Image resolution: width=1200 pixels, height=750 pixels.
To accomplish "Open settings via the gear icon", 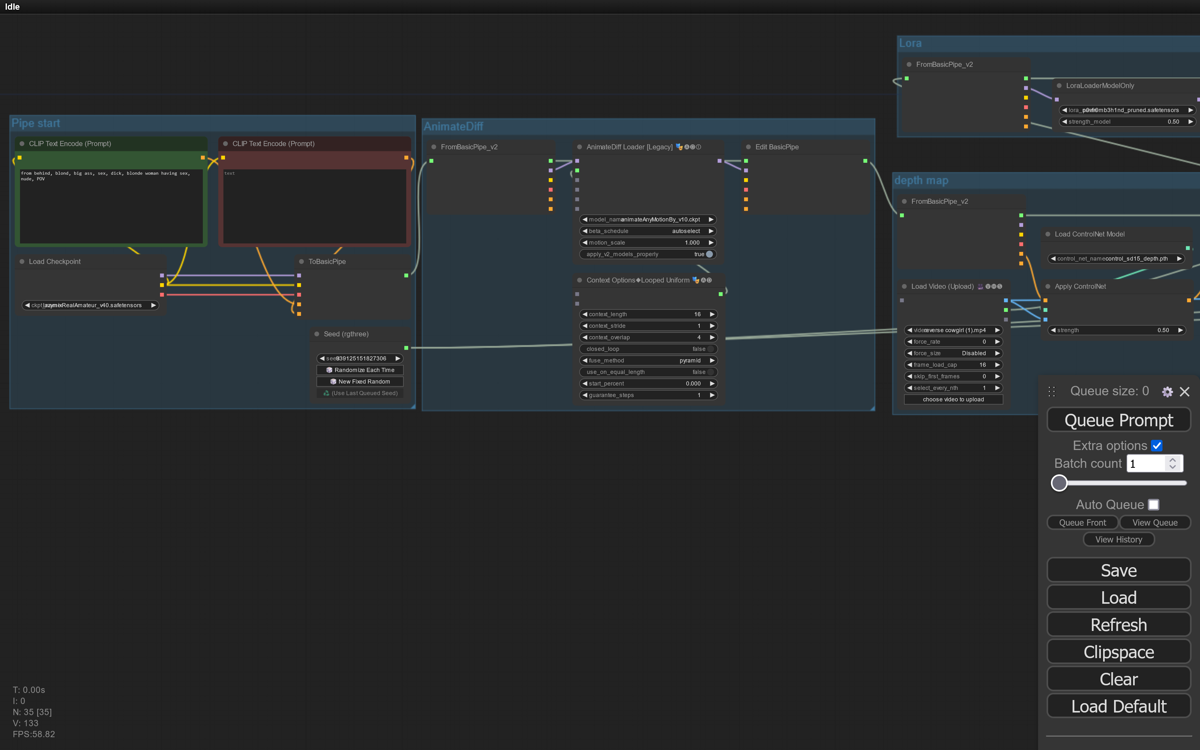I will click(1167, 392).
